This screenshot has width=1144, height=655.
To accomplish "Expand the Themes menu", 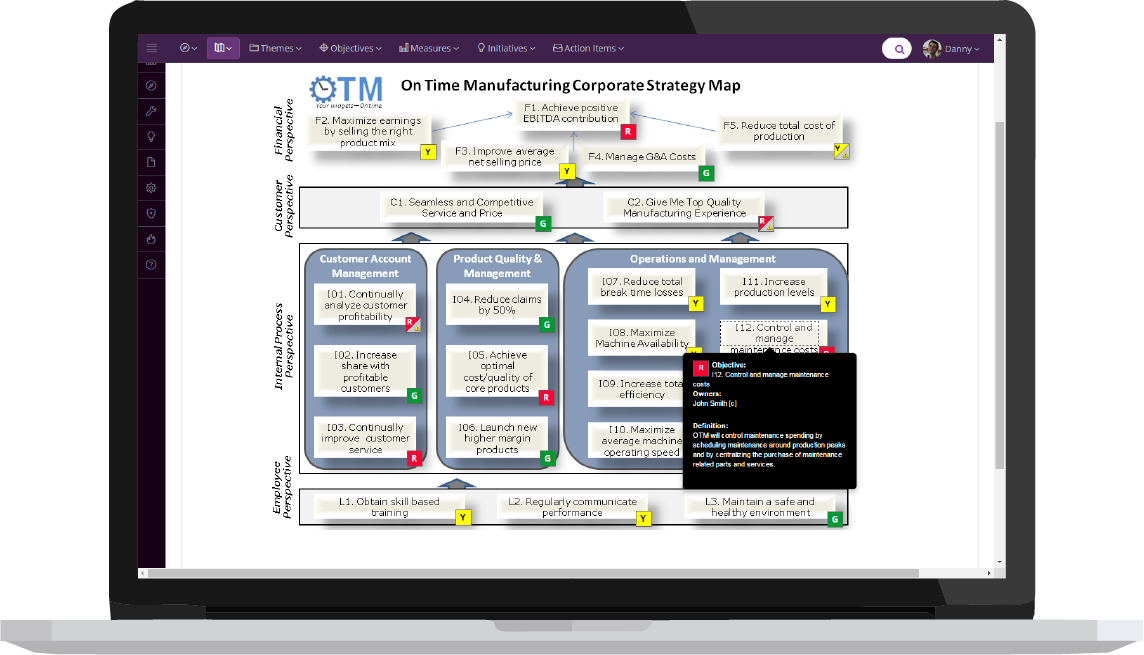I will [x=275, y=48].
